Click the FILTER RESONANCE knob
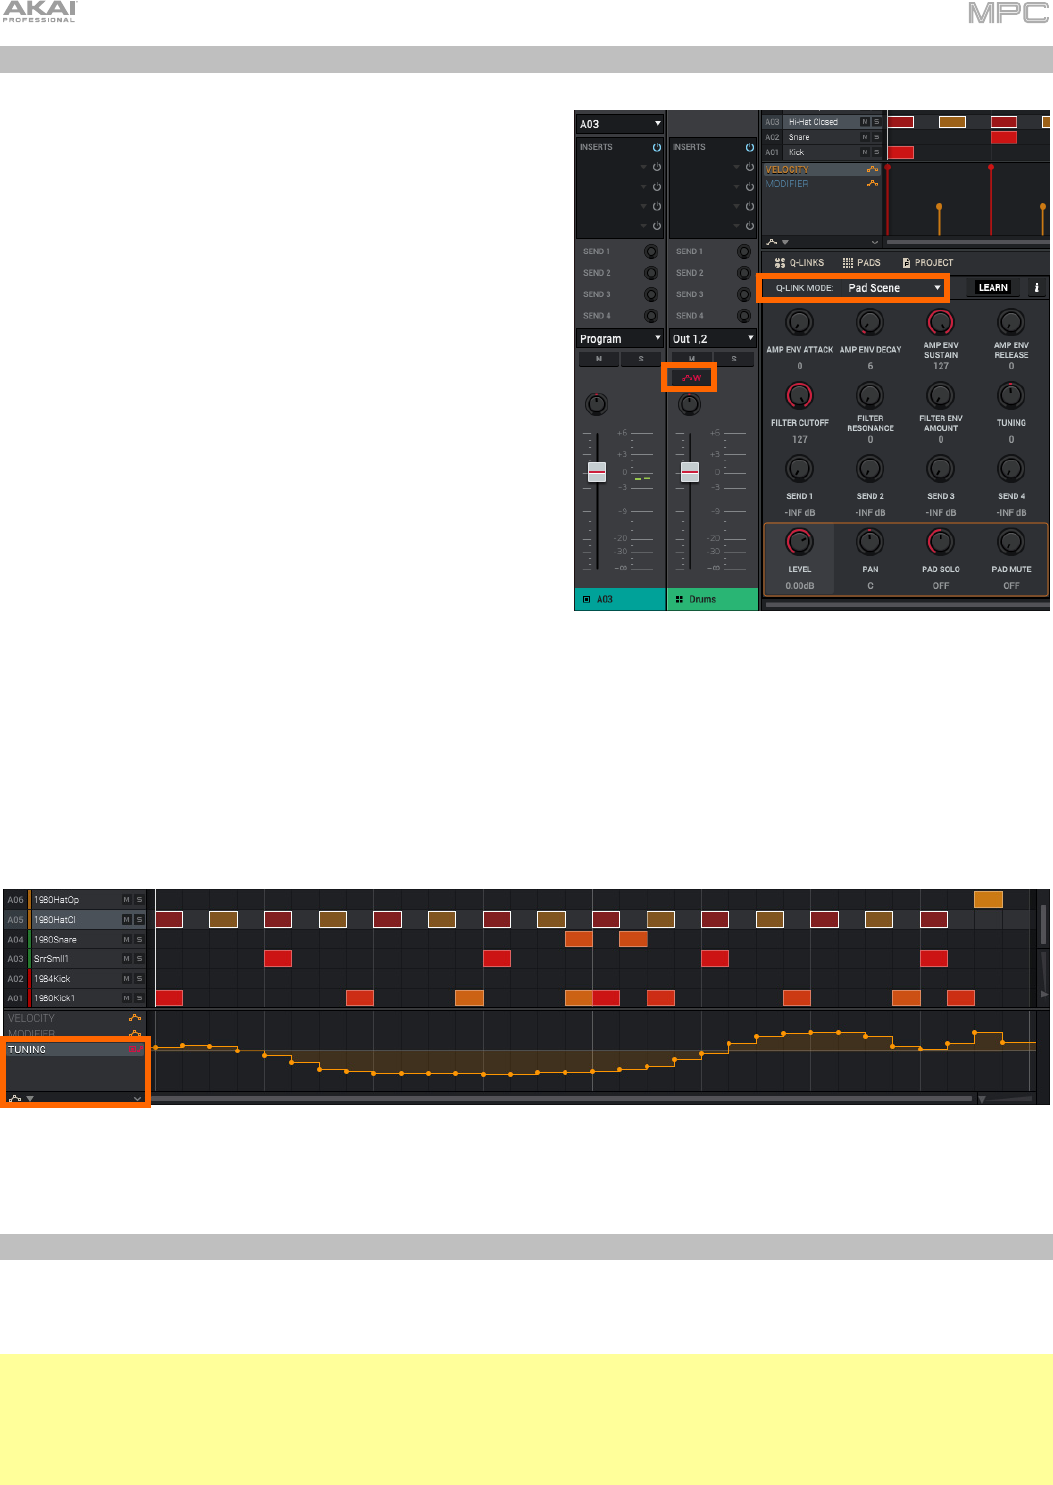The height and width of the screenshot is (1485, 1053). point(870,396)
